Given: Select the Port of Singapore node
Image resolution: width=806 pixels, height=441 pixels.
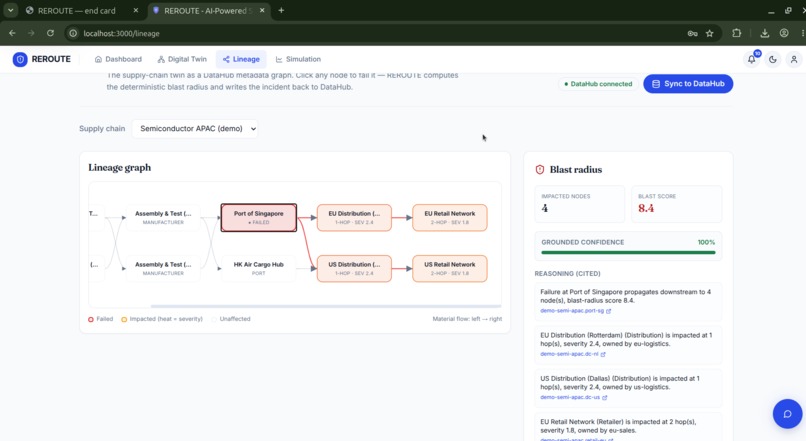Looking at the screenshot, I should (259, 217).
